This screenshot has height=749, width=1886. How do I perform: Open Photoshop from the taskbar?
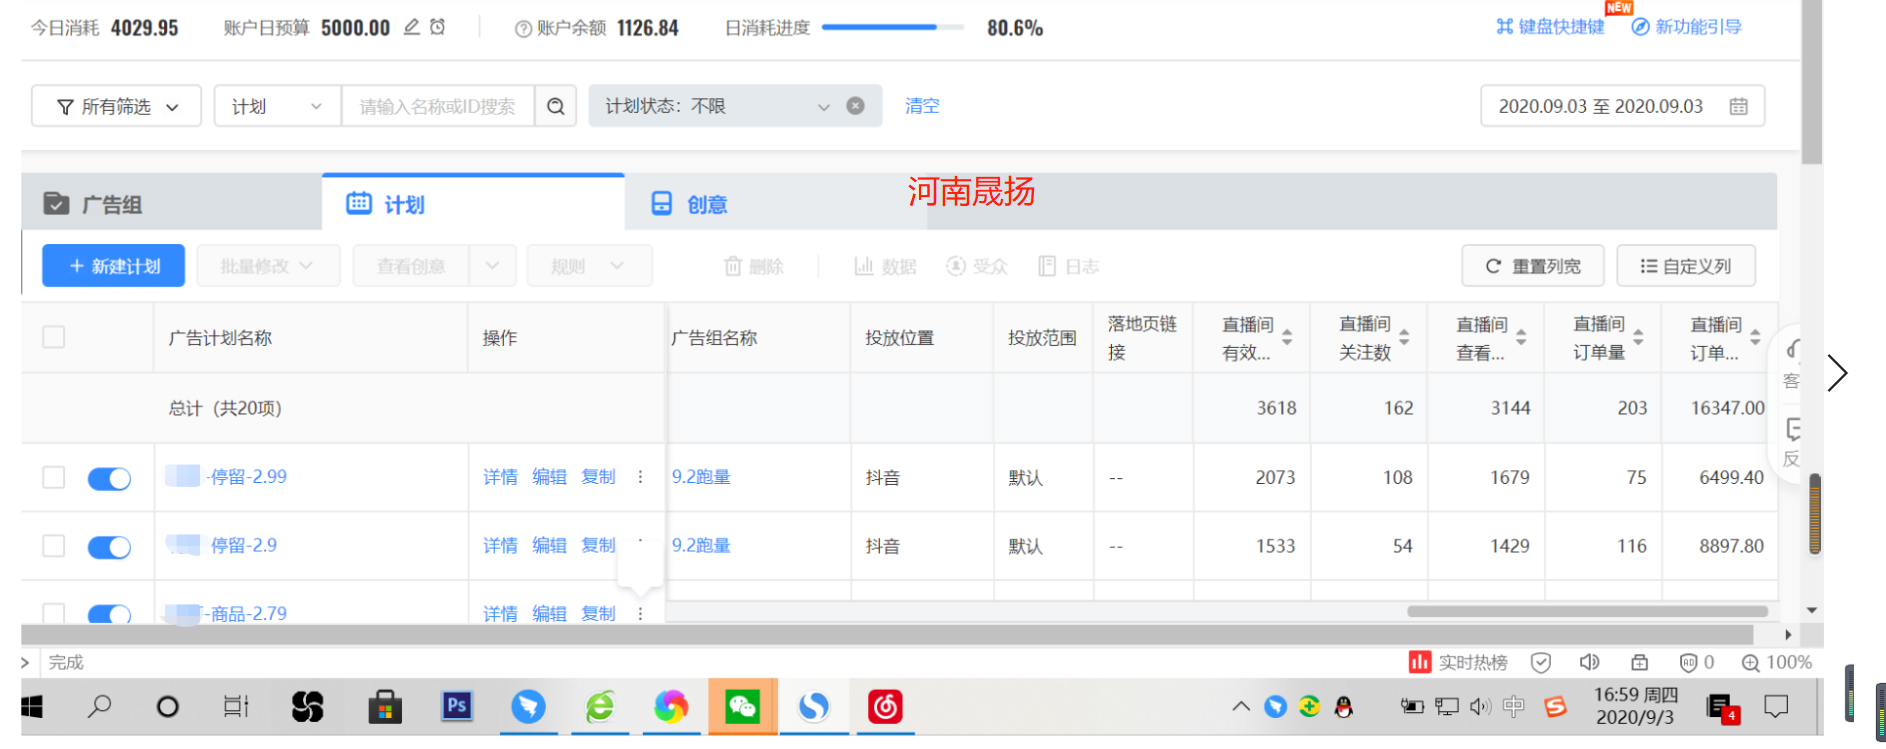point(457,707)
